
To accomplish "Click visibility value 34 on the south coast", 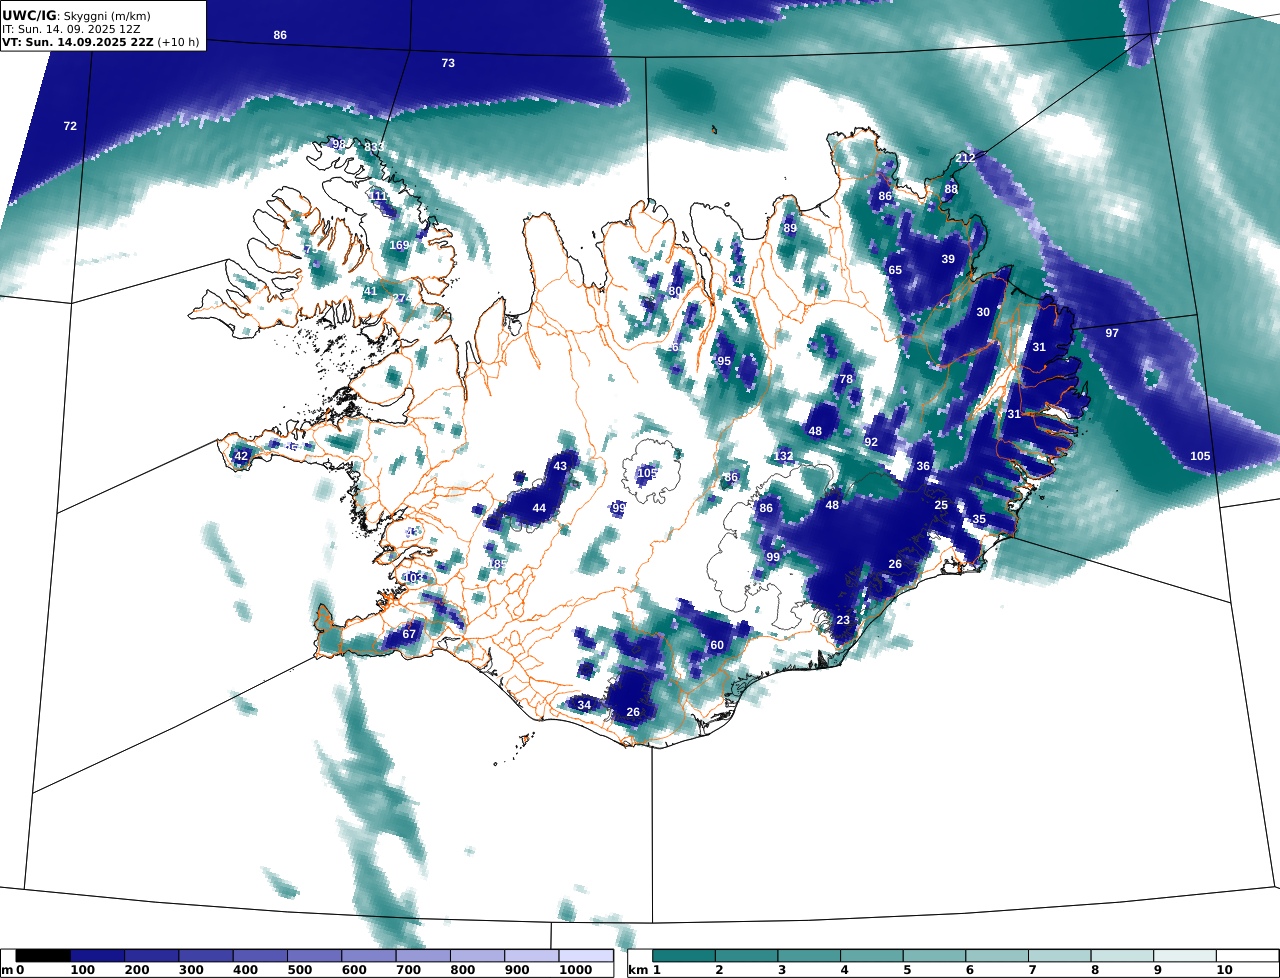I will pyautogui.click(x=584, y=705).
